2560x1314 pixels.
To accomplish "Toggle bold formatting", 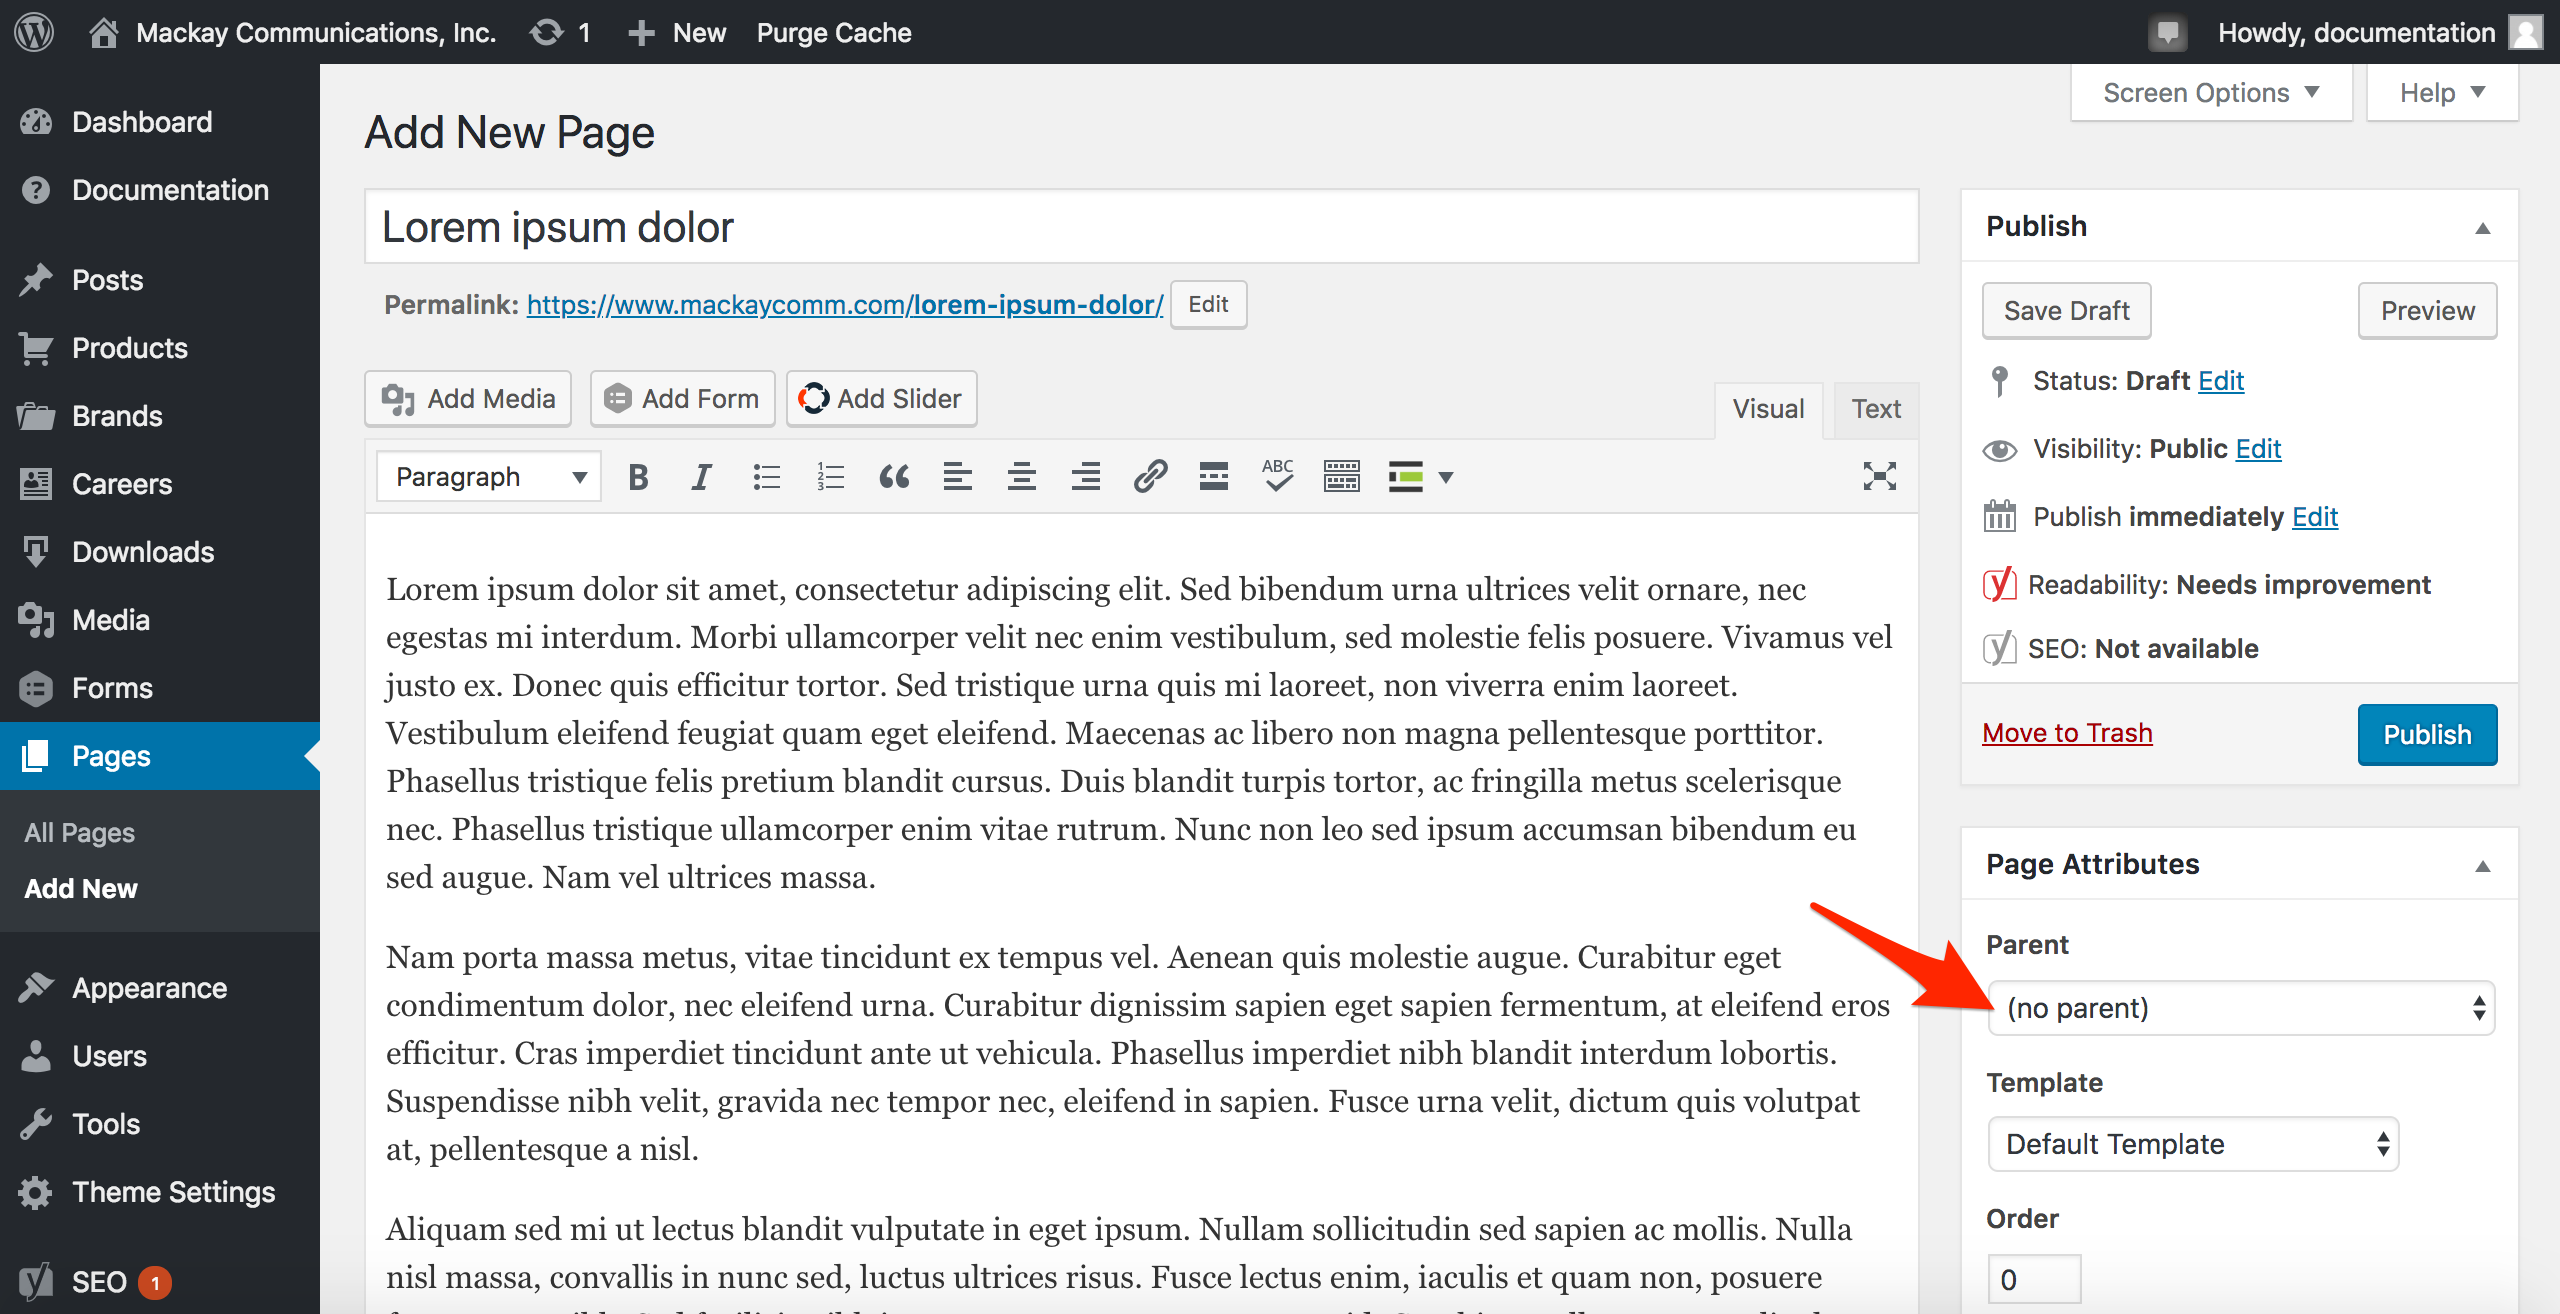I will click(638, 477).
